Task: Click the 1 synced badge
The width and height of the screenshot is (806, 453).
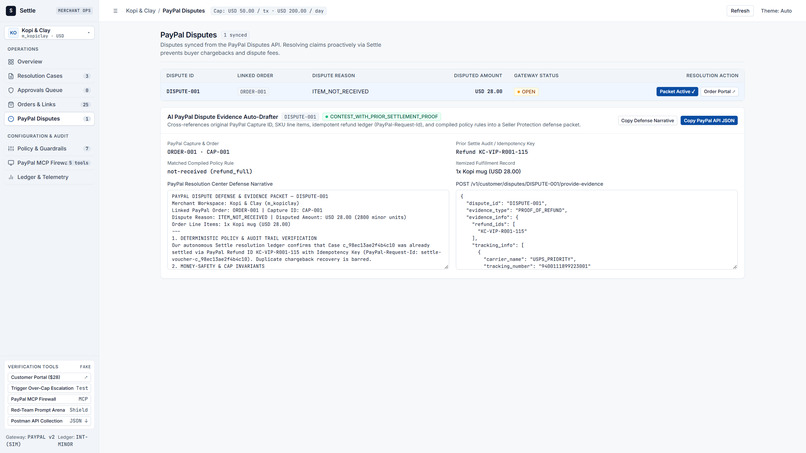Action: pyautogui.click(x=235, y=35)
